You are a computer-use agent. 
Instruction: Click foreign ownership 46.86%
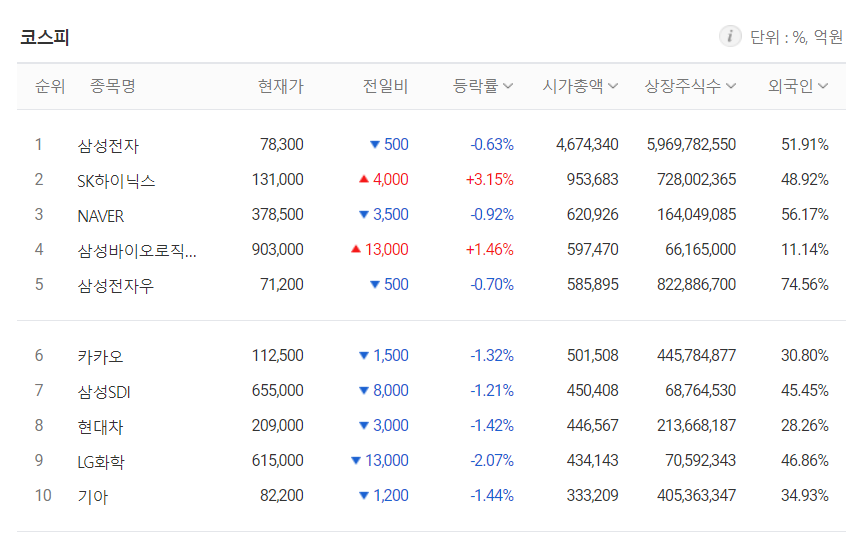805,460
